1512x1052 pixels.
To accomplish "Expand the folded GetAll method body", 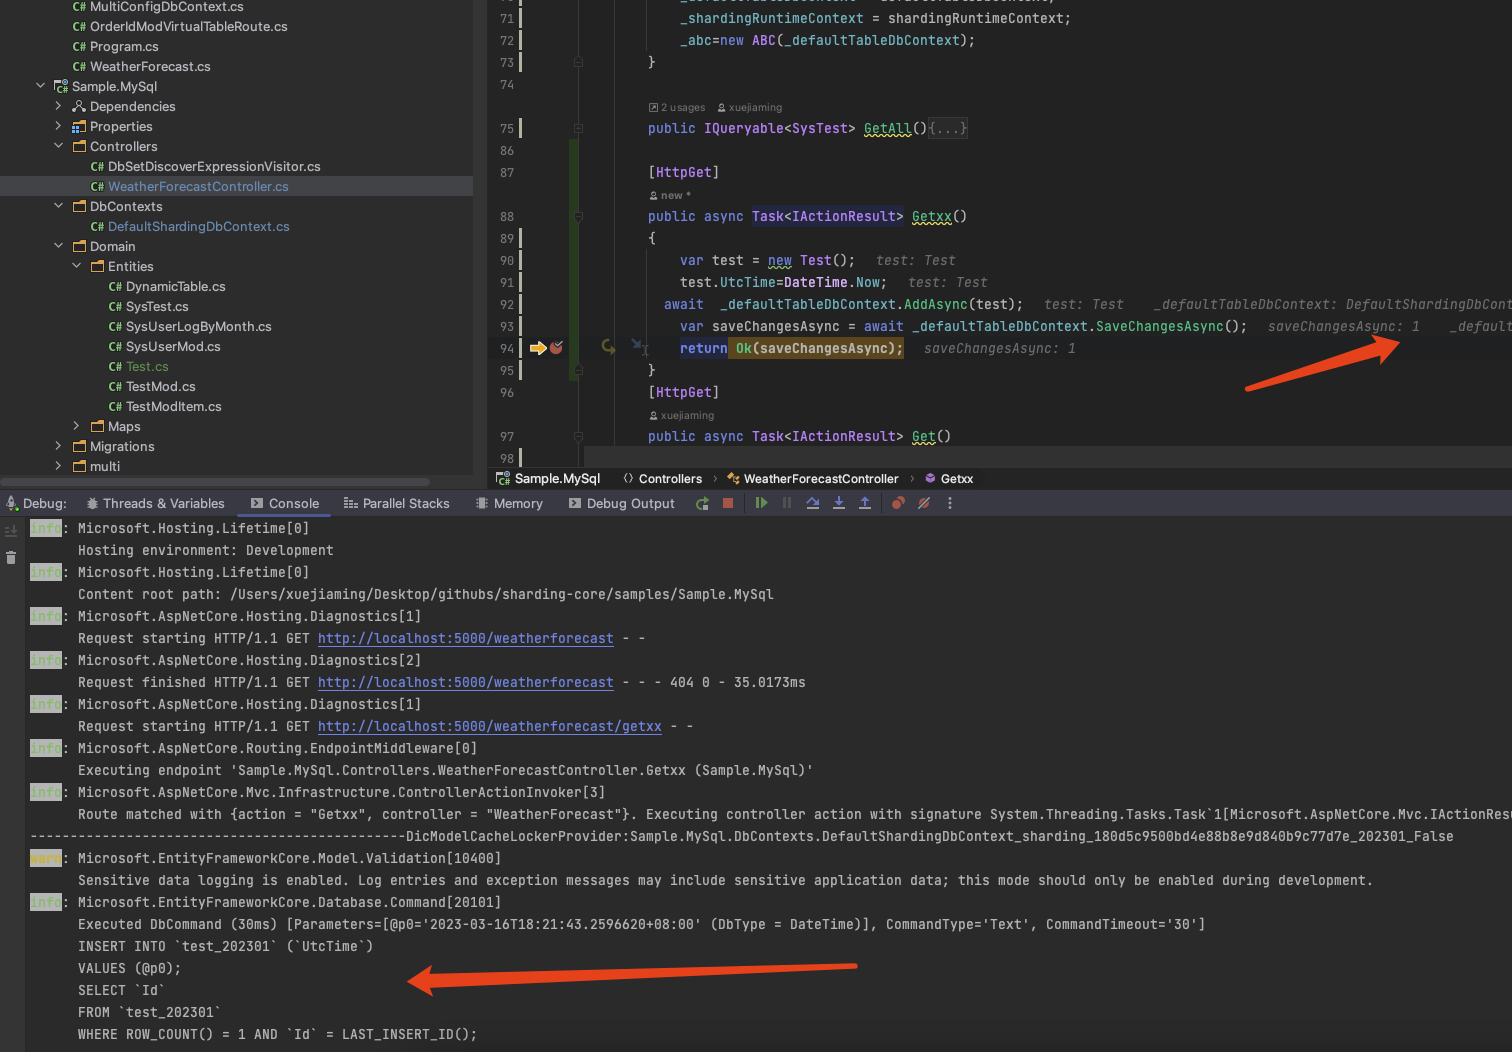I will pyautogui.click(x=946, y=128).
